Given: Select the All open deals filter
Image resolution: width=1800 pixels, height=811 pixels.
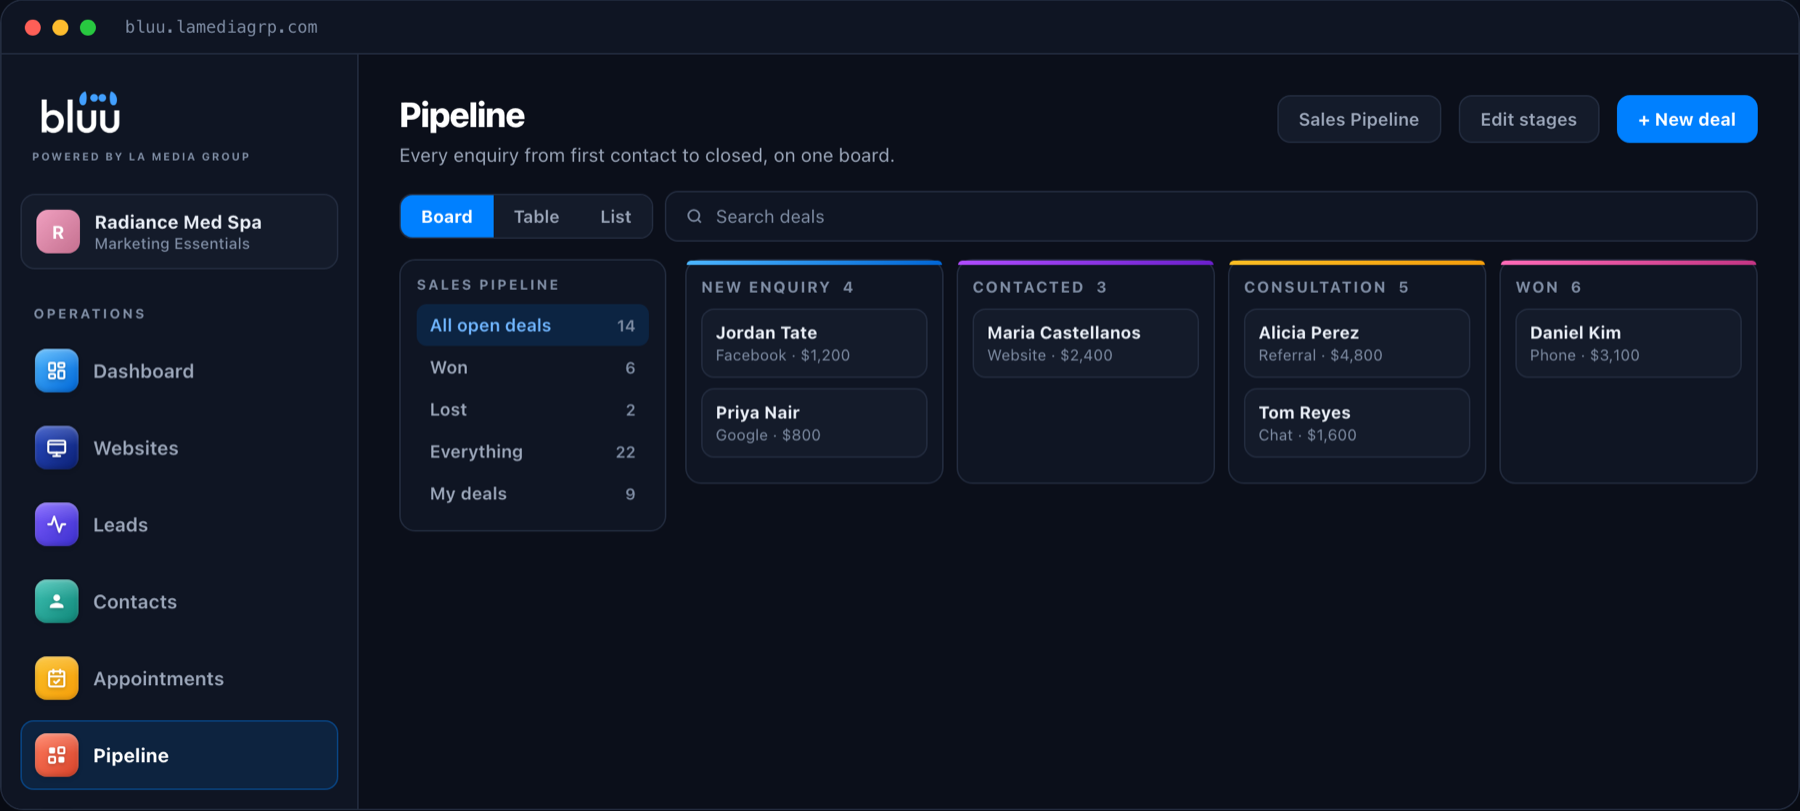Looking at the screenshot, I should 533,325.
